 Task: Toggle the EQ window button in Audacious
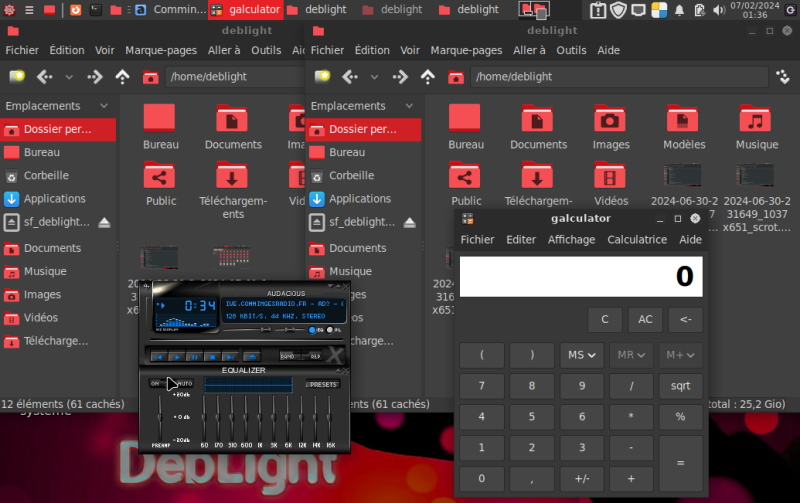(314, 328)
